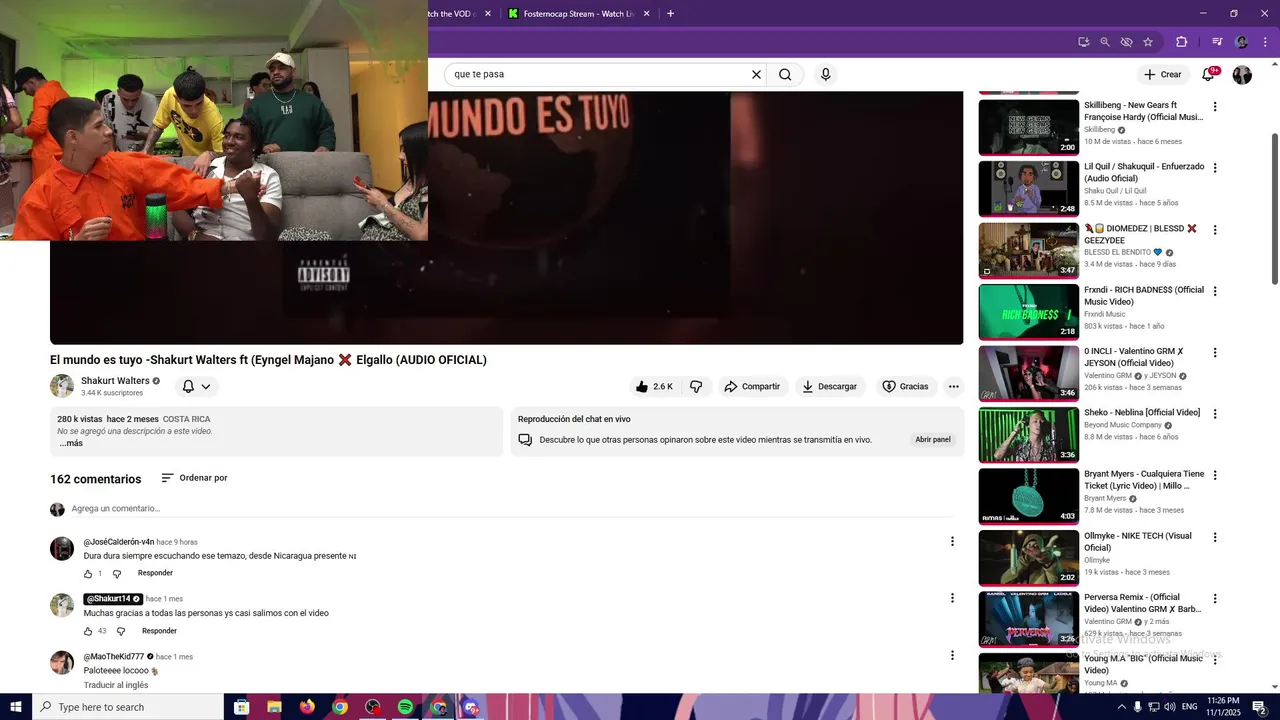1280x720 pixels.
Task: Send Gracias to the creator
Action: [905, 387]
